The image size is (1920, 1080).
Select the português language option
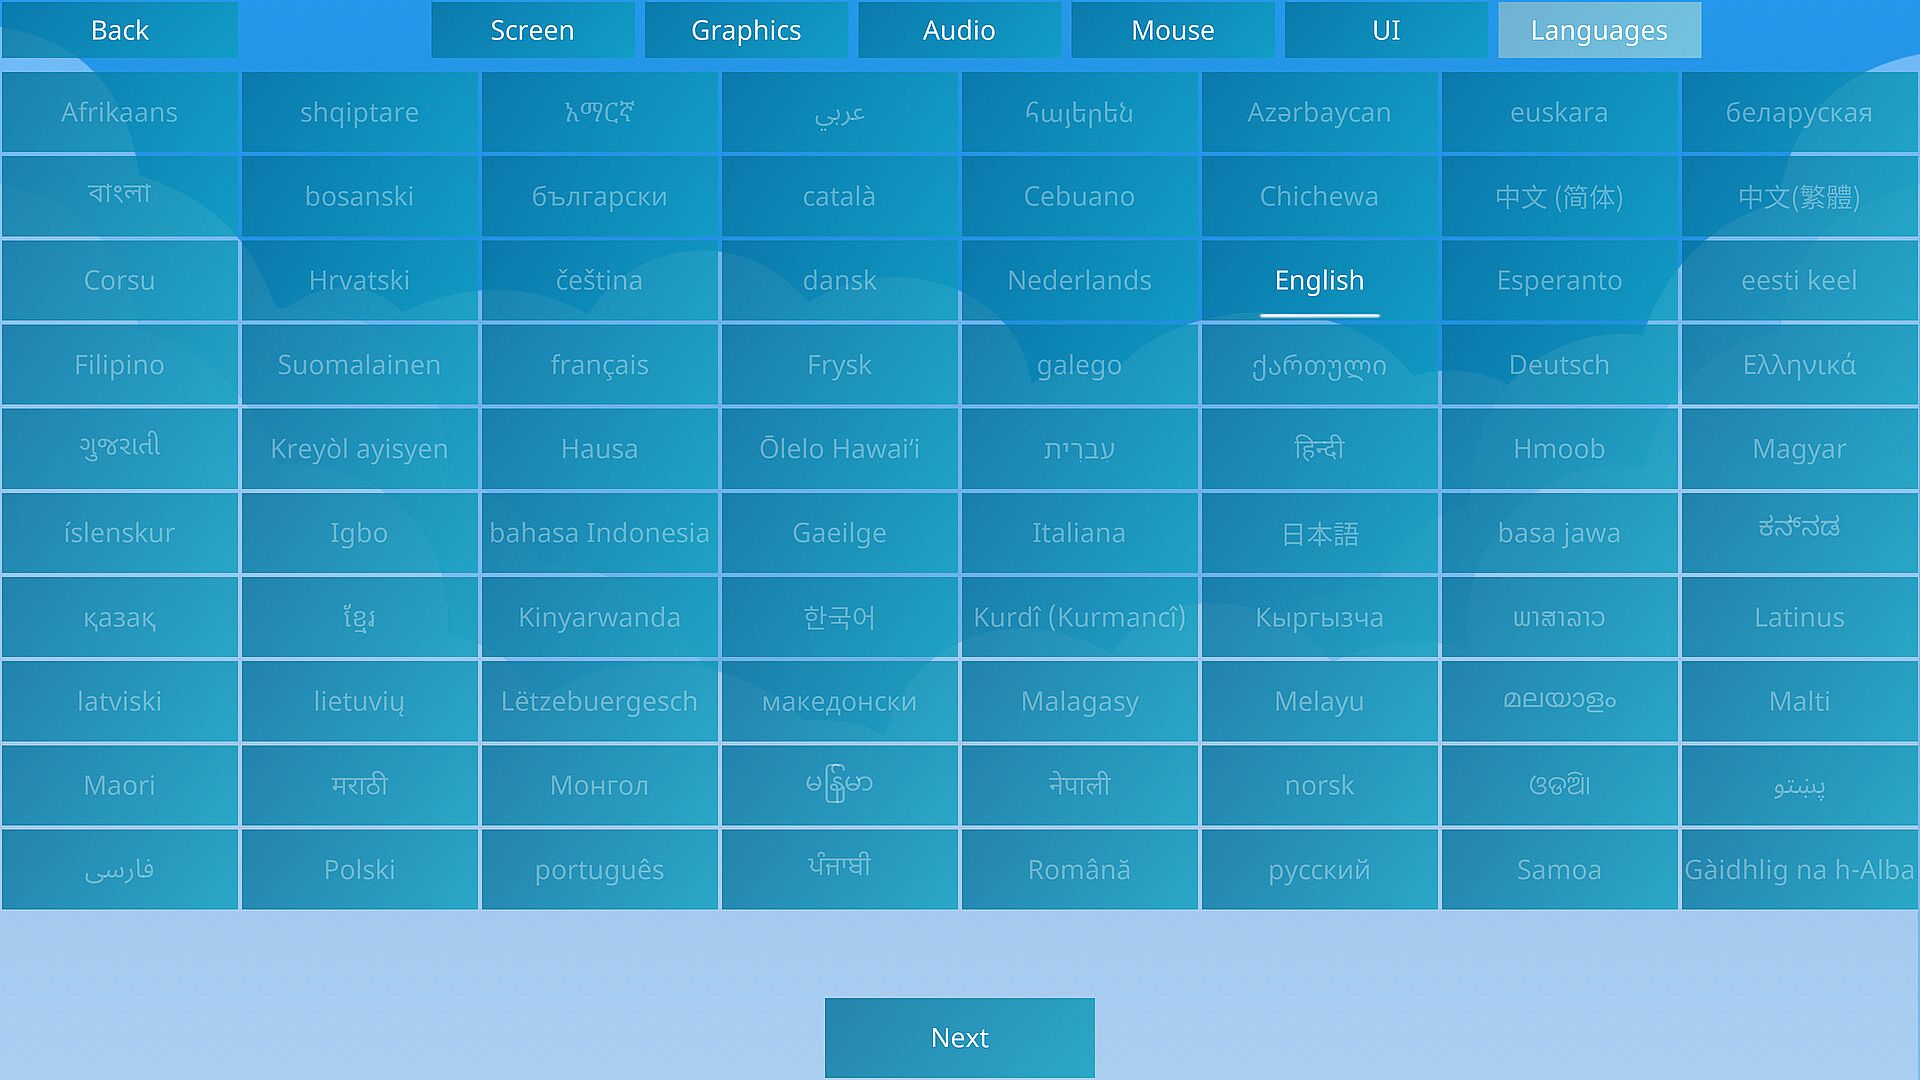pos(599,869)
